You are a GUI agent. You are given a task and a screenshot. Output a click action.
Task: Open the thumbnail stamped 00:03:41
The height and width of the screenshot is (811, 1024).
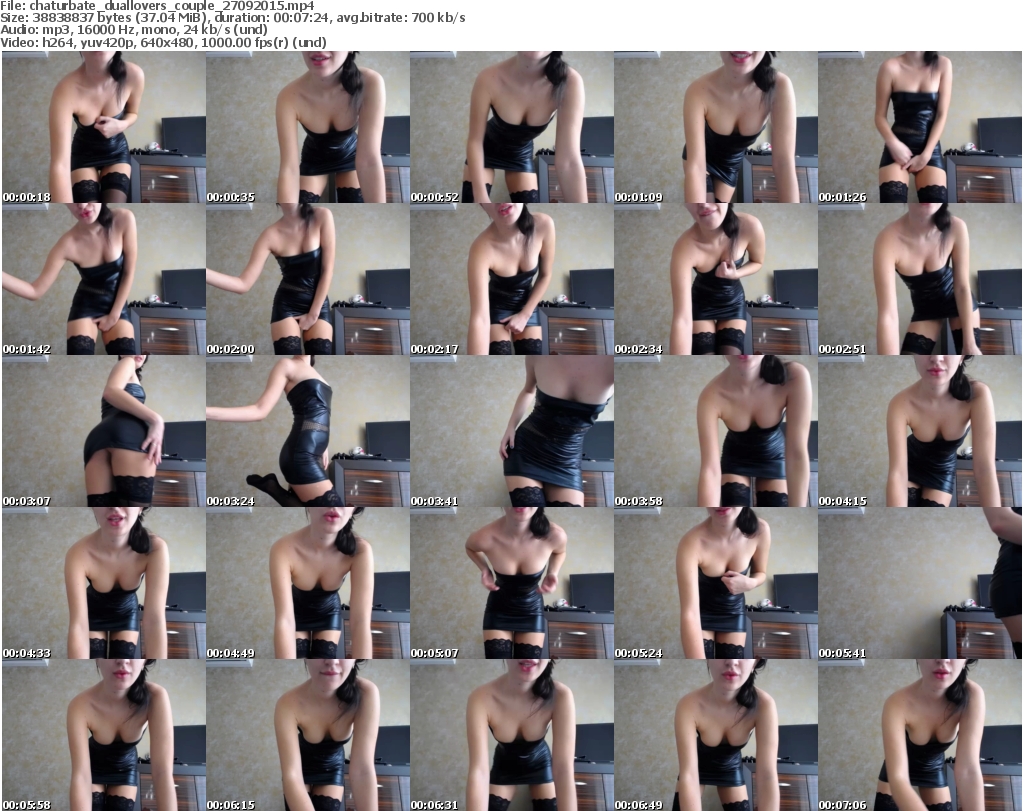point(512,431)
